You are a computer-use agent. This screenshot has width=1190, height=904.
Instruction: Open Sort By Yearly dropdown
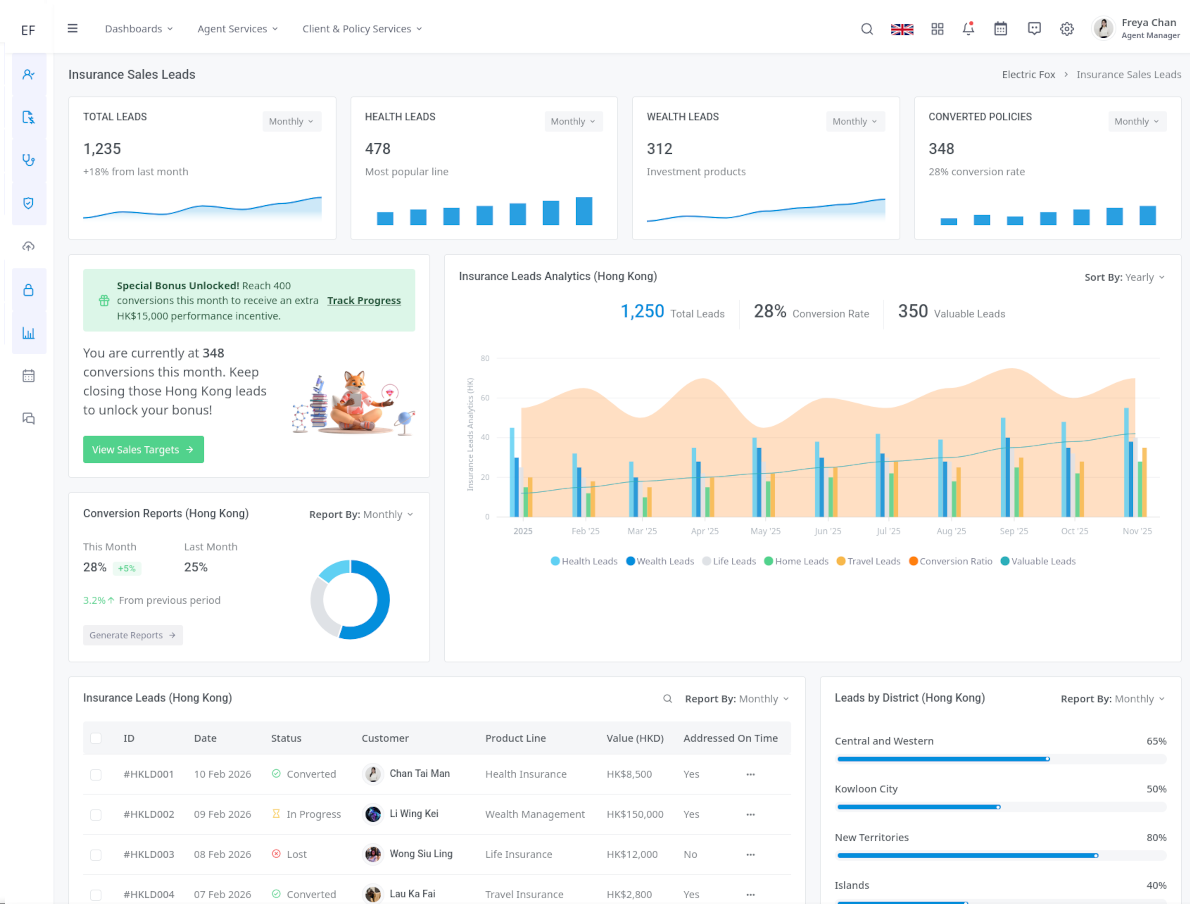tap(1124, 278)
